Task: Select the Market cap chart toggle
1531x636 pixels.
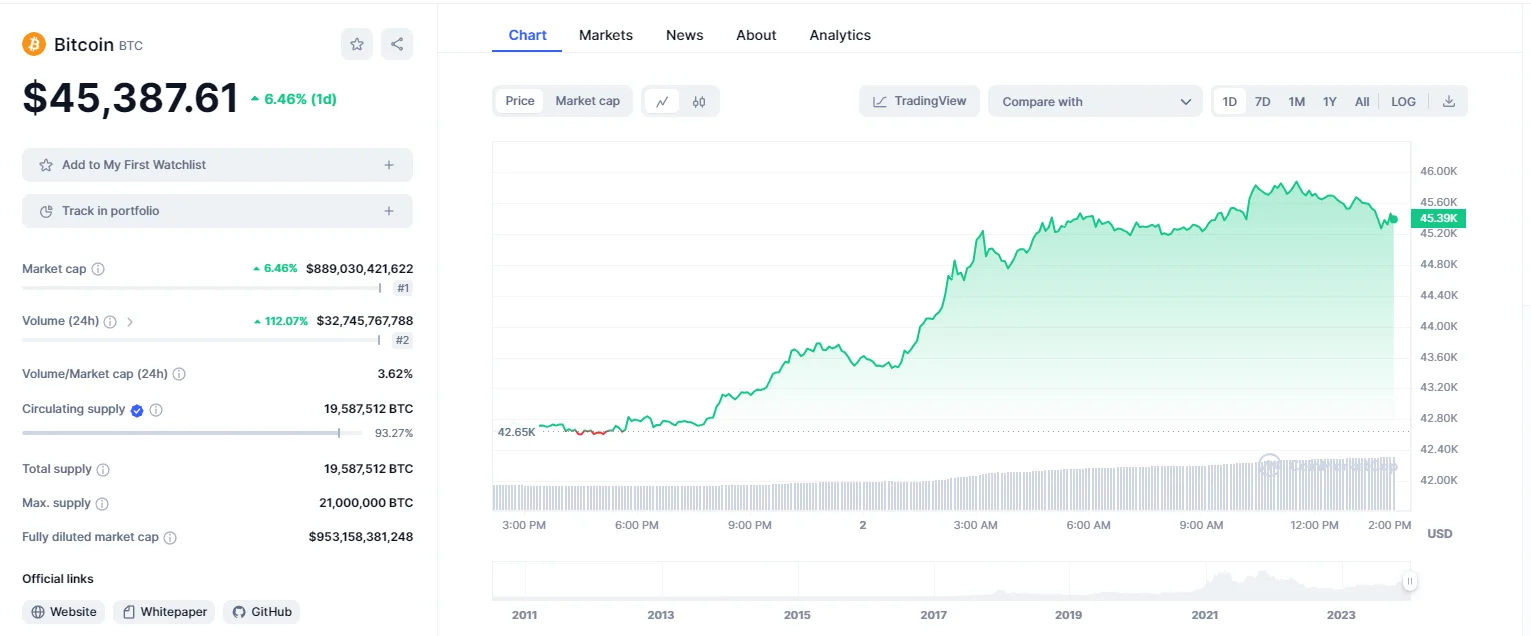Action: click(x=588, y=101)
